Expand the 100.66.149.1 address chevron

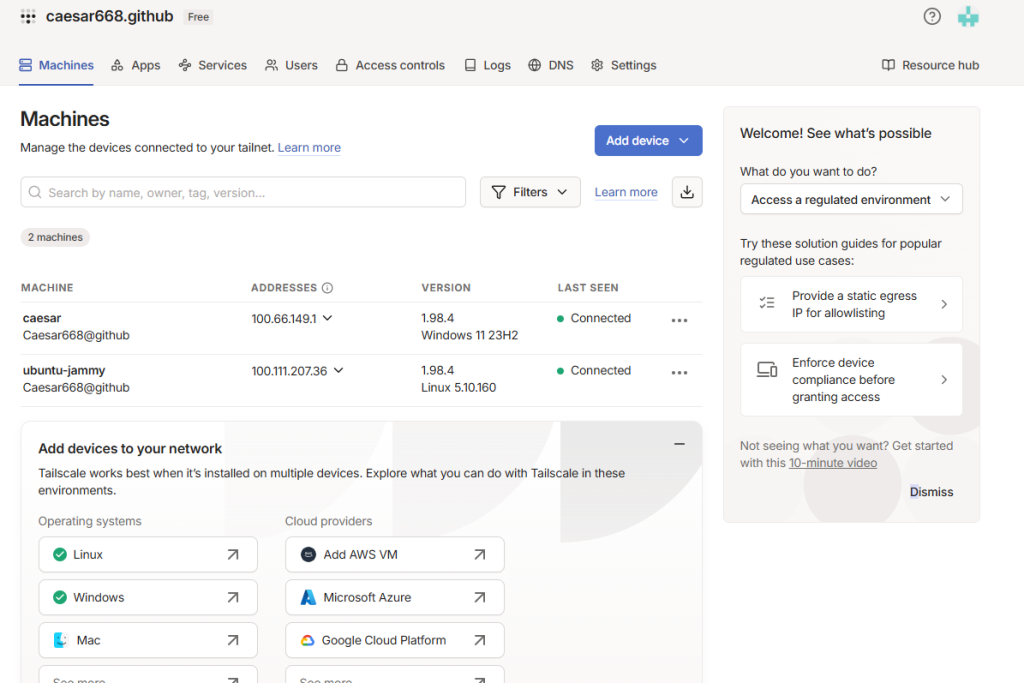pos(328,318)
